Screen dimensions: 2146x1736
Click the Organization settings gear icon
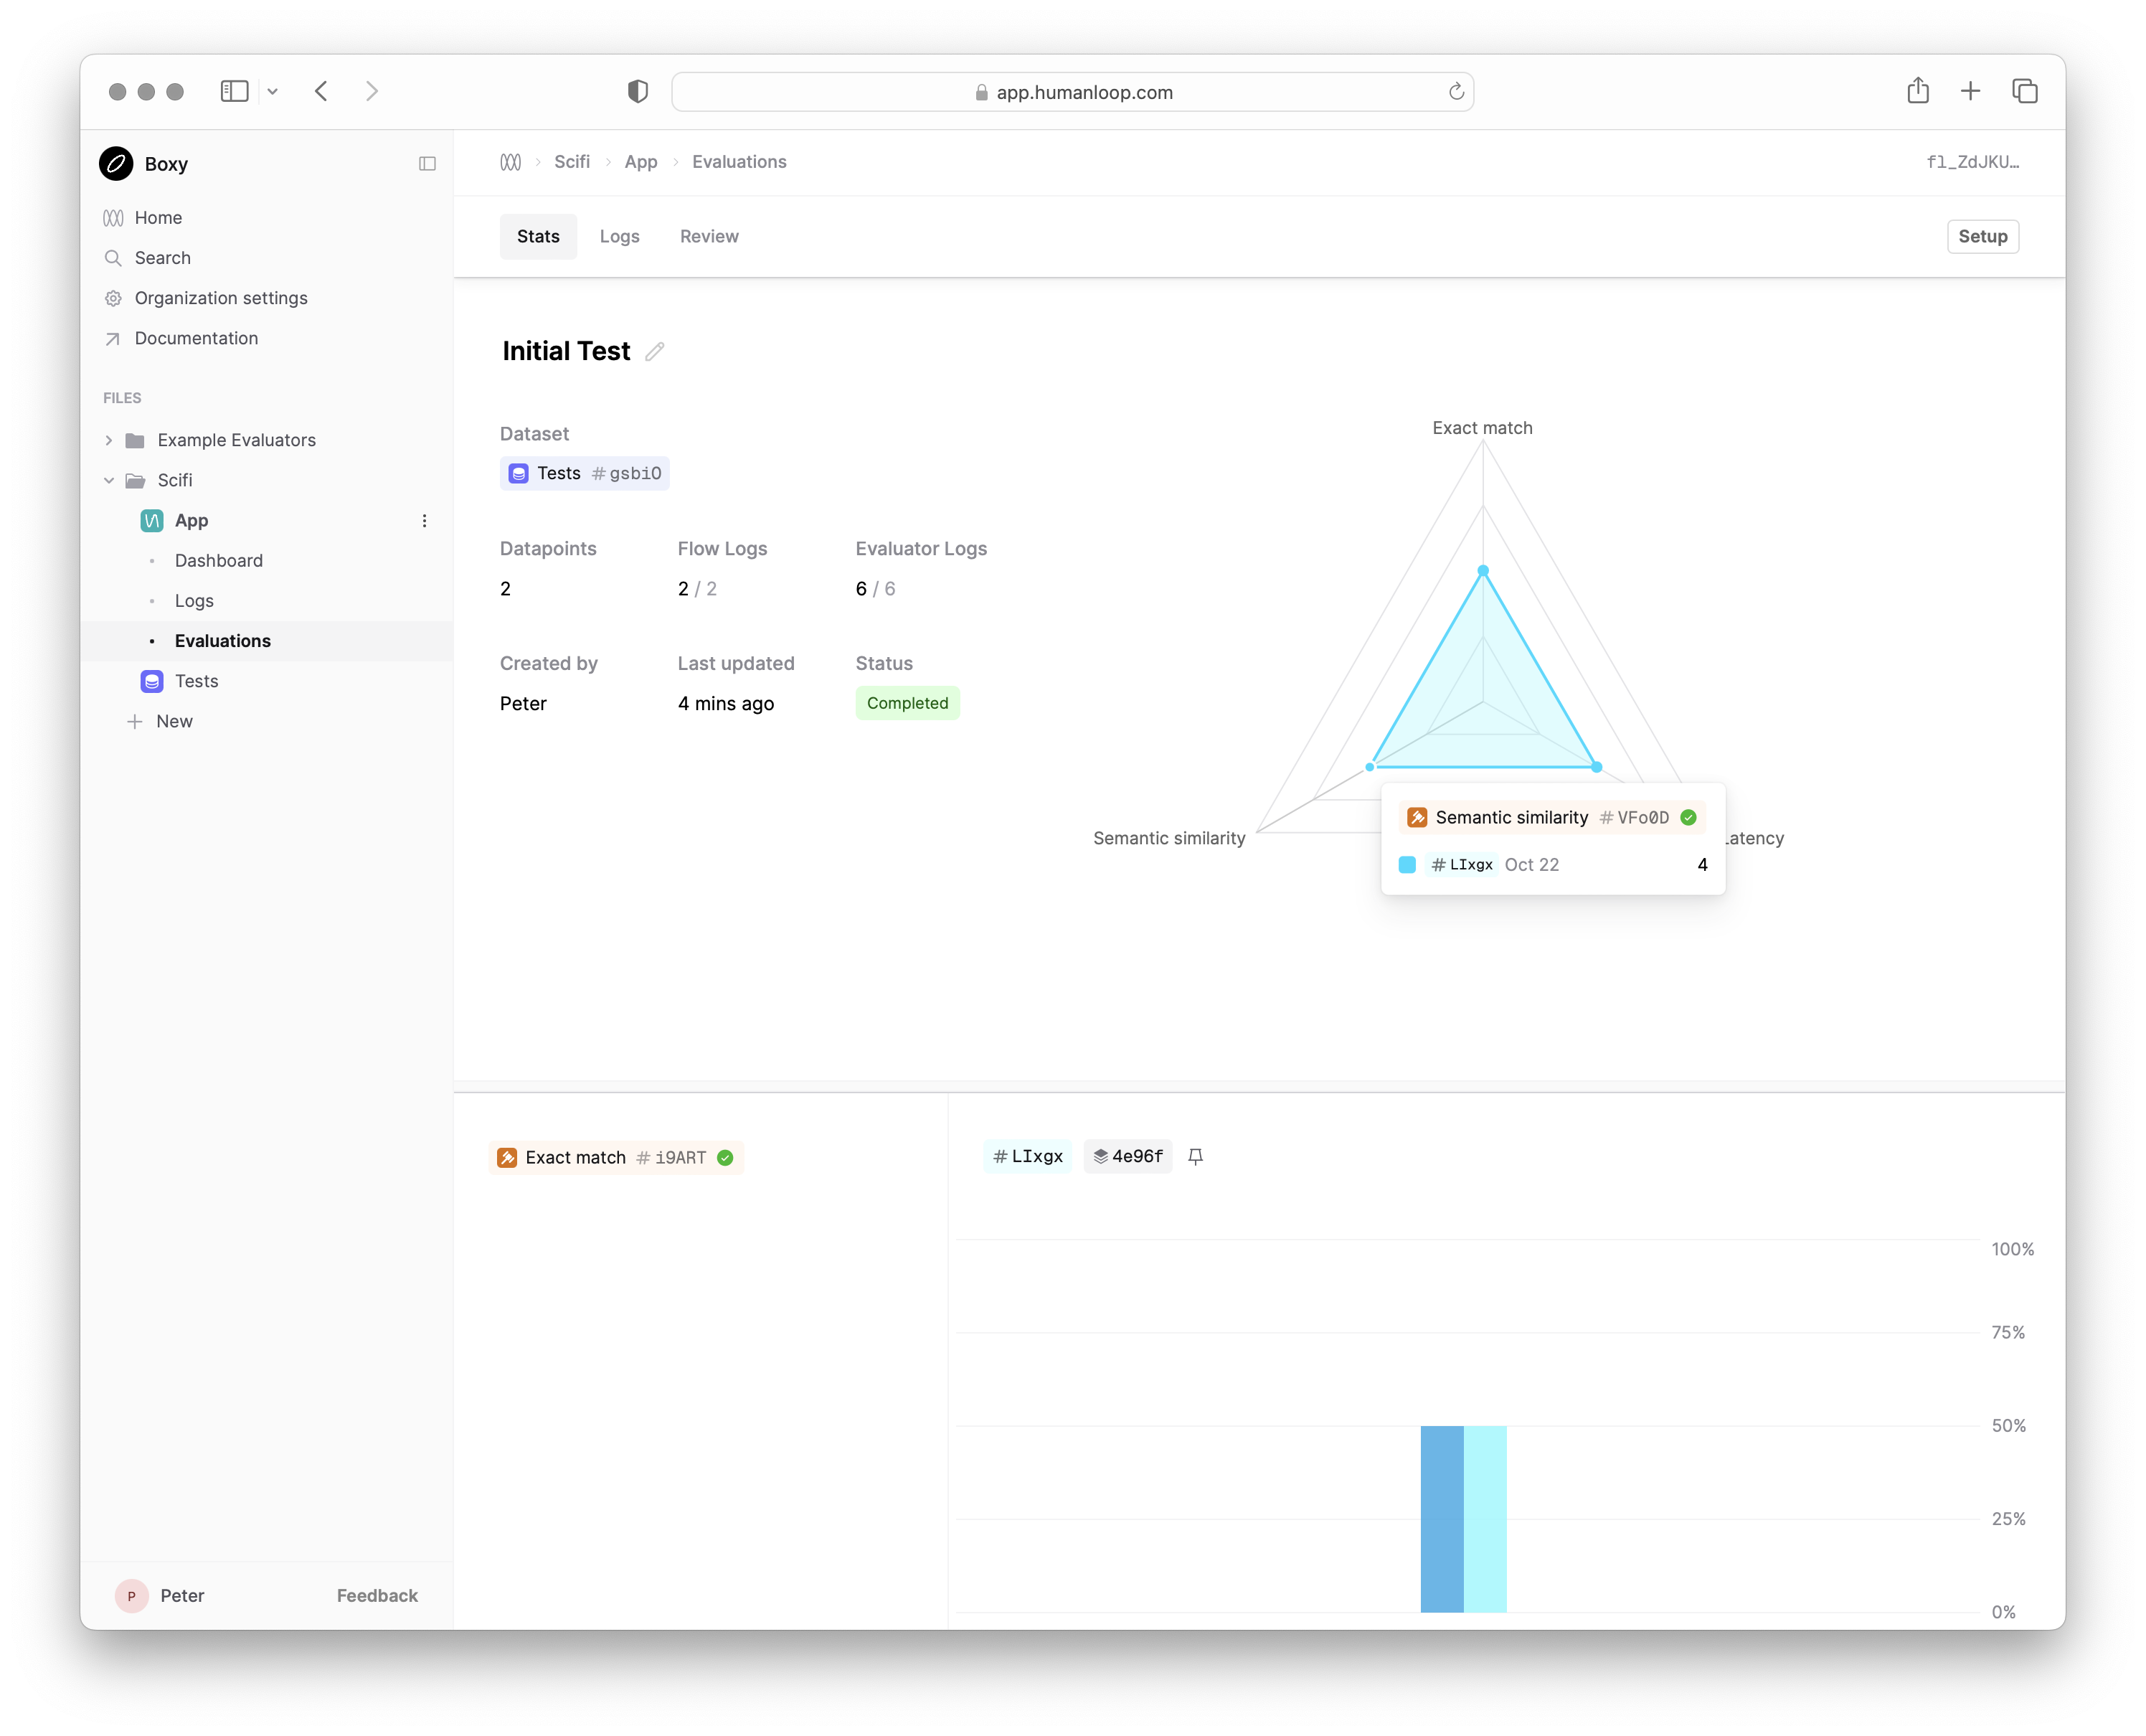[113, 298]
